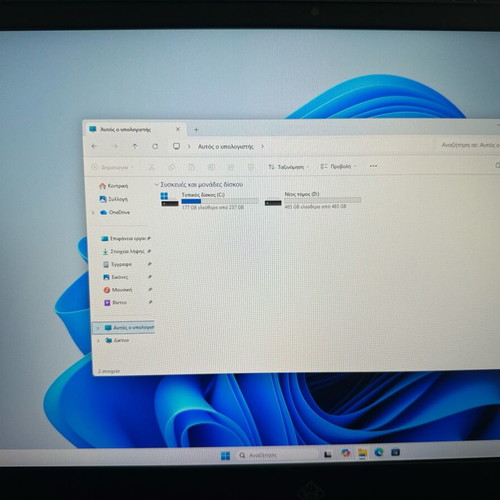Click the C: drive Windows disk icon
The width and height of the screenshot is (500, 500).
click(x=169, y=200)
